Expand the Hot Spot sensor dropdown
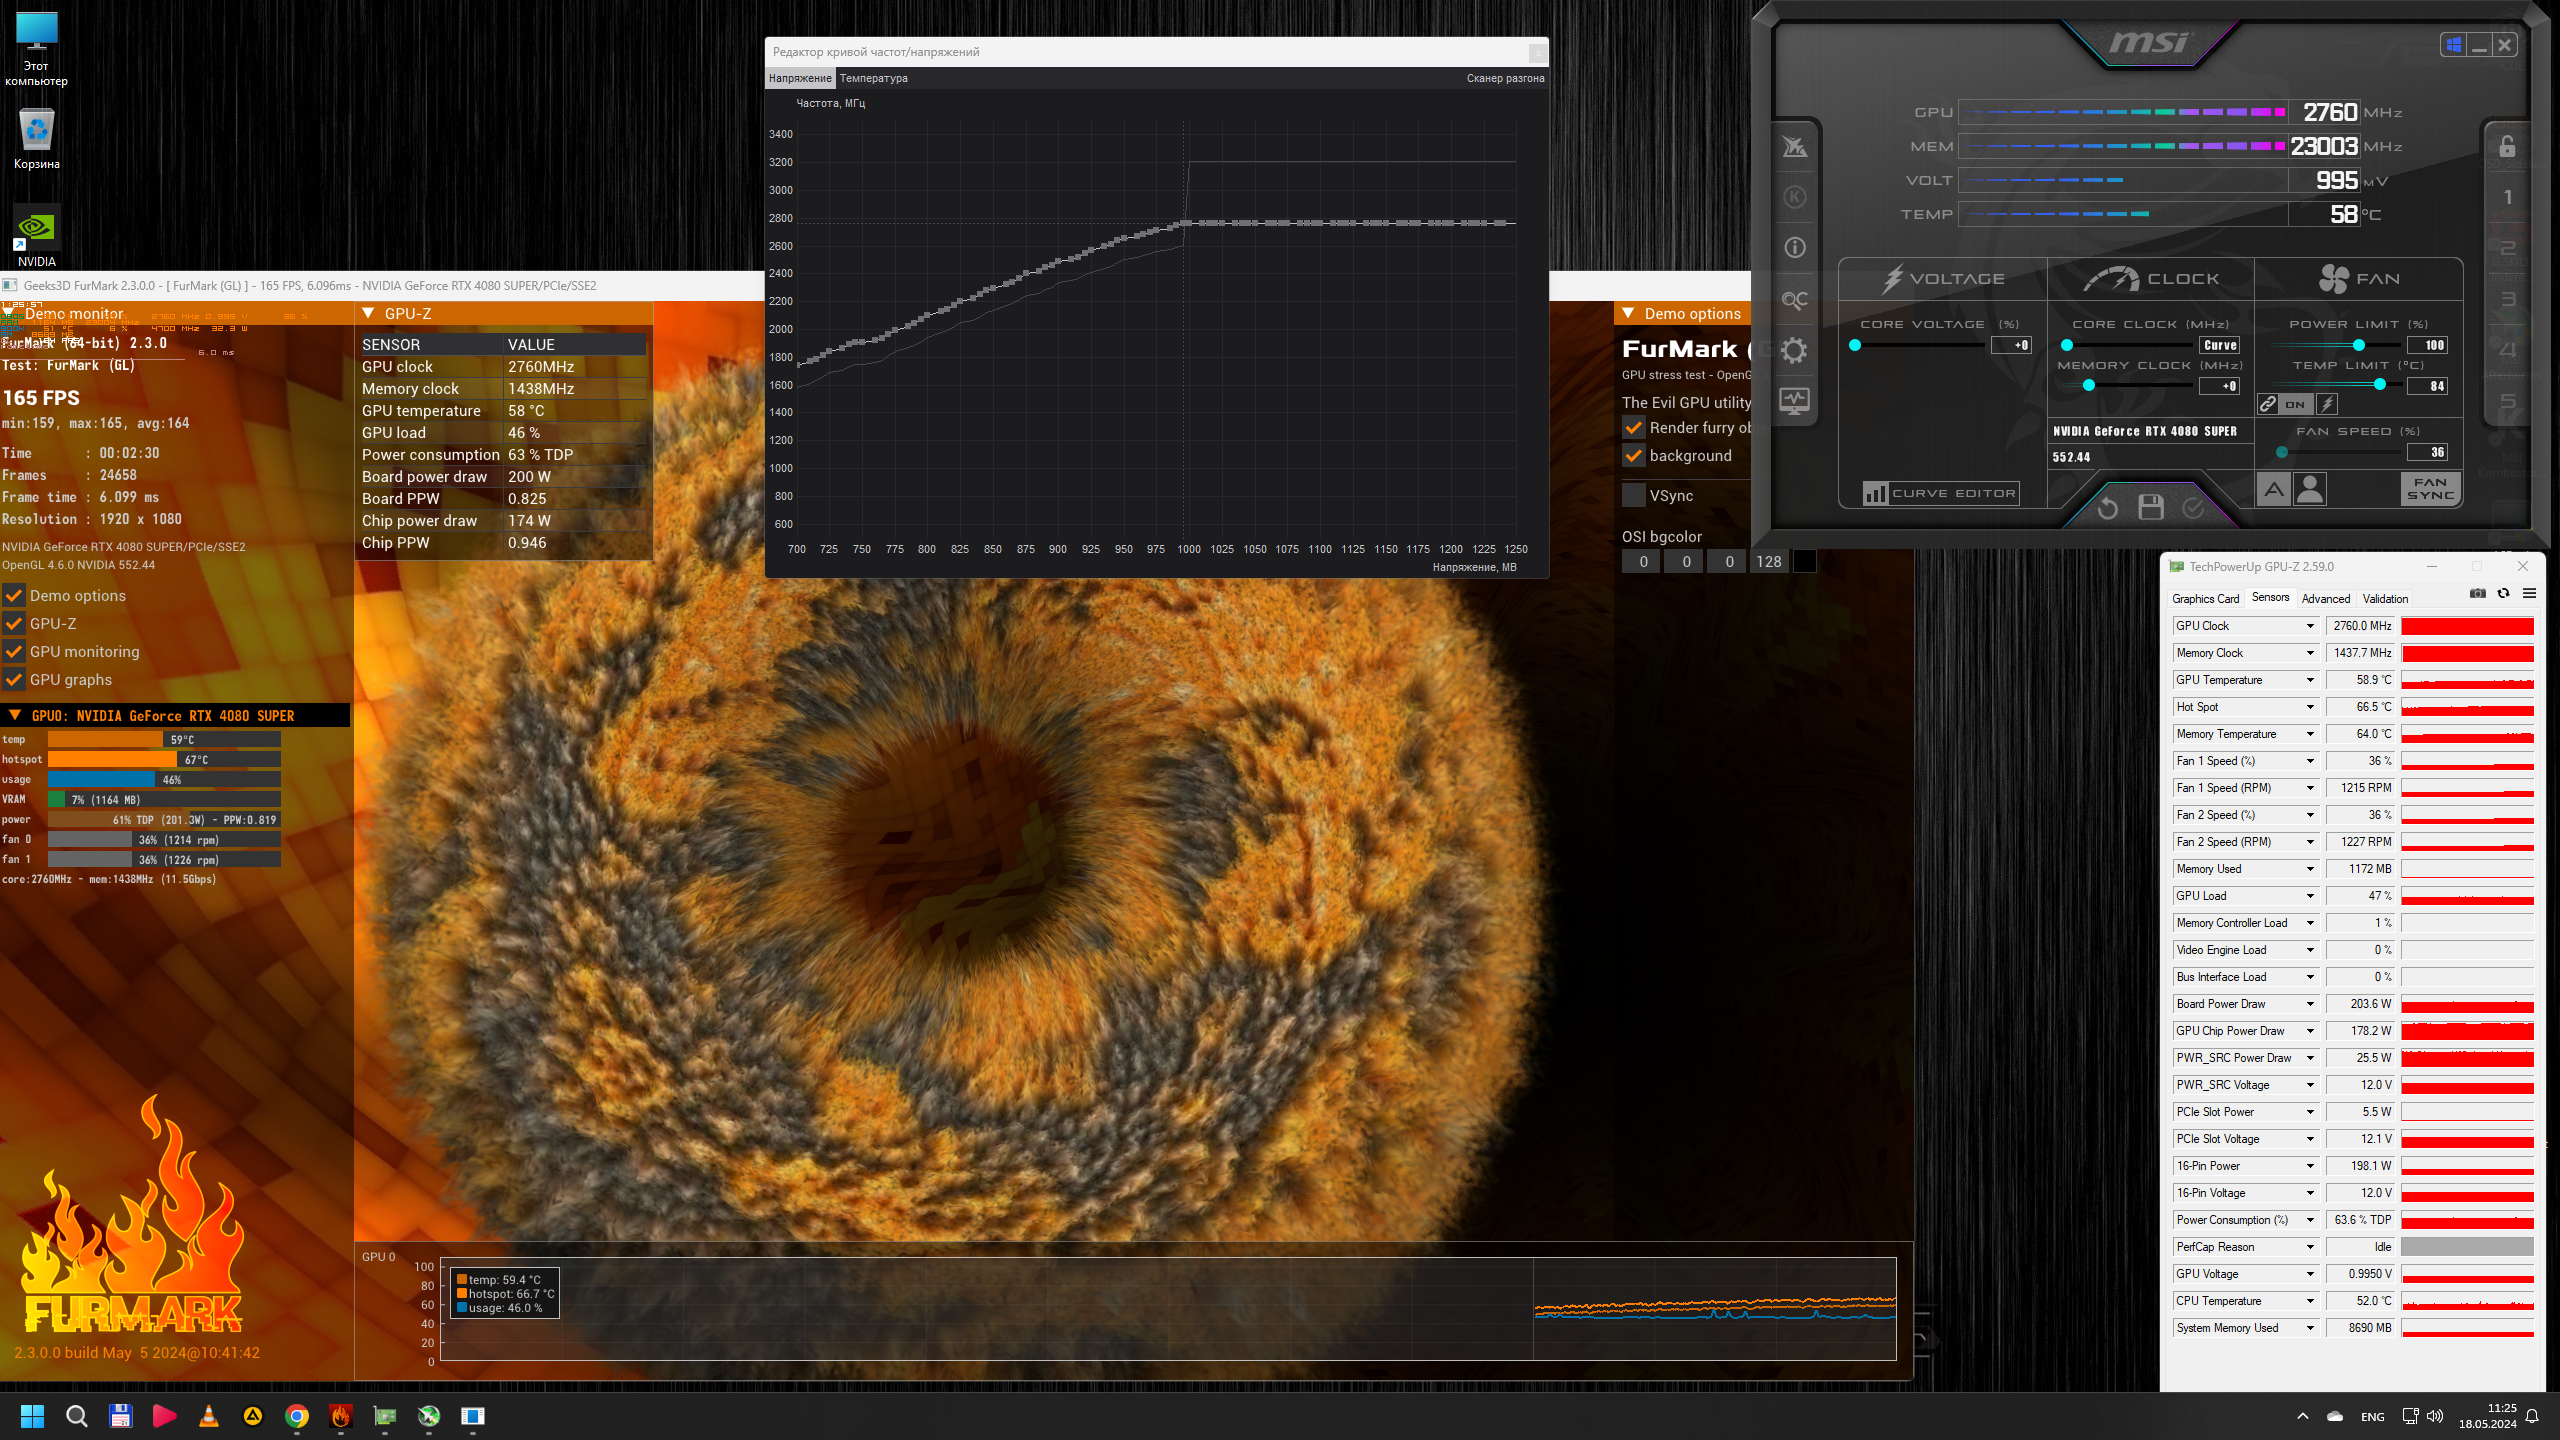2560x1440 pixels. [2310, 707]
